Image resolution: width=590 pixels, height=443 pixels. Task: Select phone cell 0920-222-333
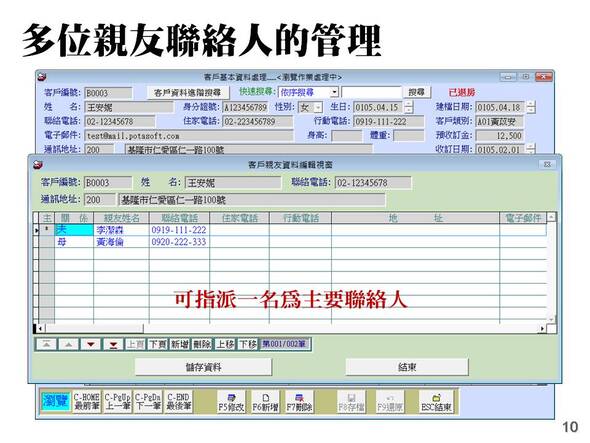[179, 242]
